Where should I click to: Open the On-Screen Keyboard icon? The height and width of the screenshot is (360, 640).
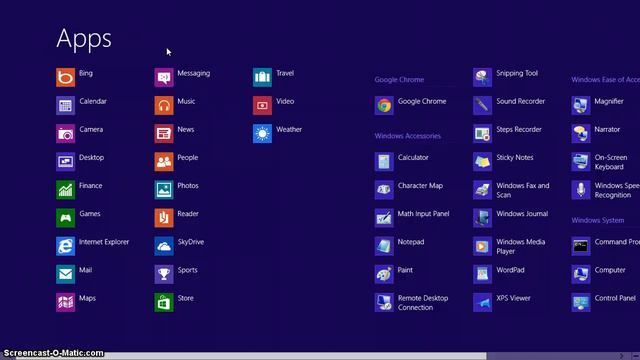pyautogui.click(x=581, y=162)
